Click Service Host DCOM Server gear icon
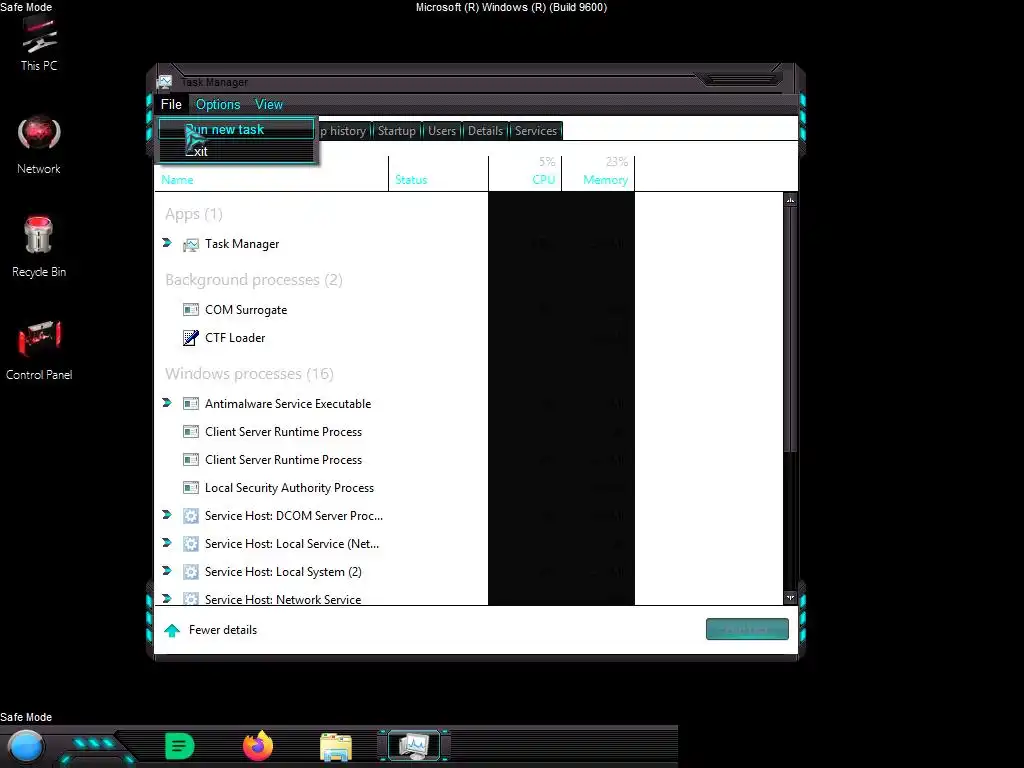 (191, 516)
